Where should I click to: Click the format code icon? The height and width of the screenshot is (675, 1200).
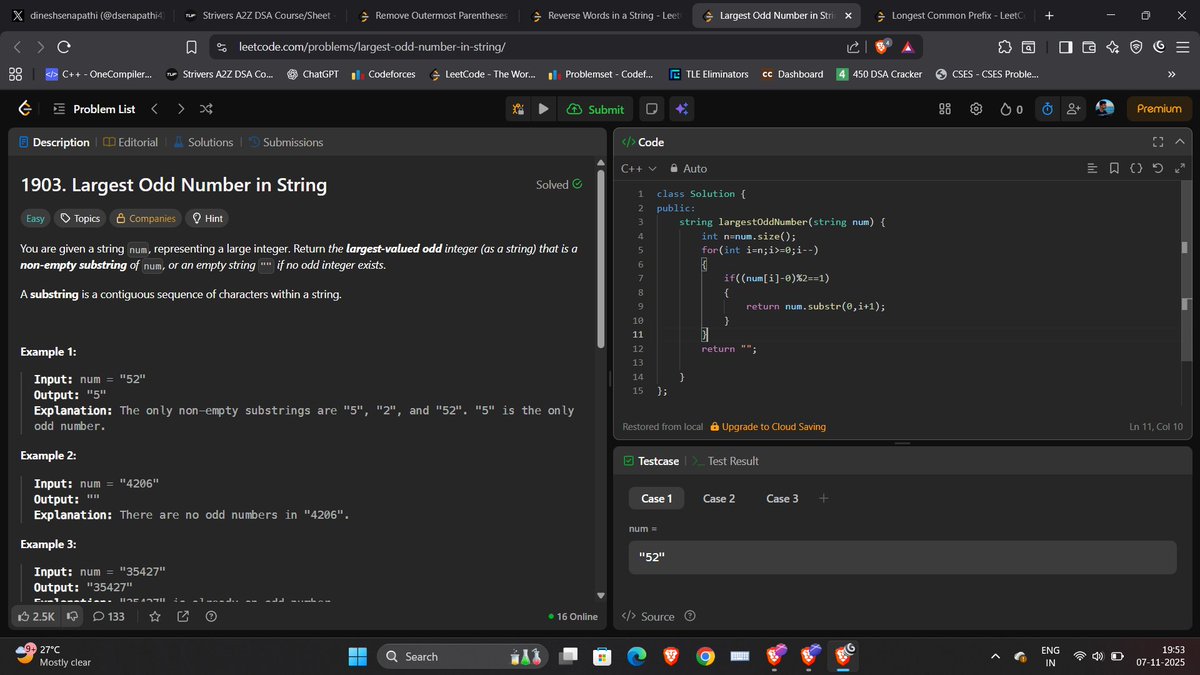point(1092,169)
